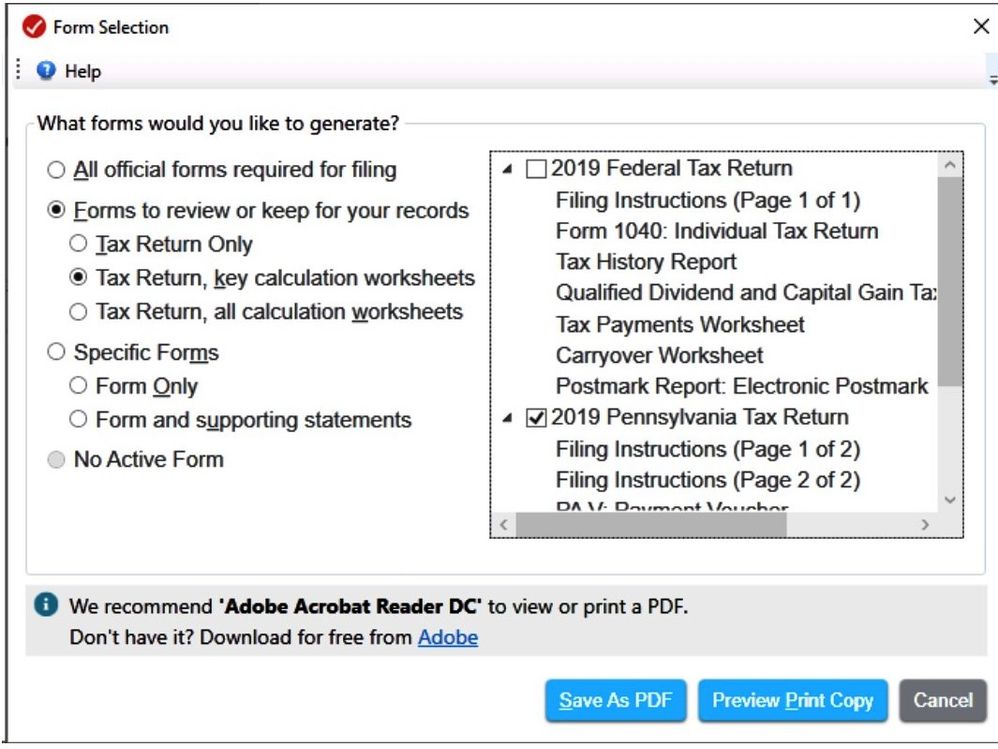Select All official forms required for filing
This screenshot has width=998, height=749.
point(57,170)
